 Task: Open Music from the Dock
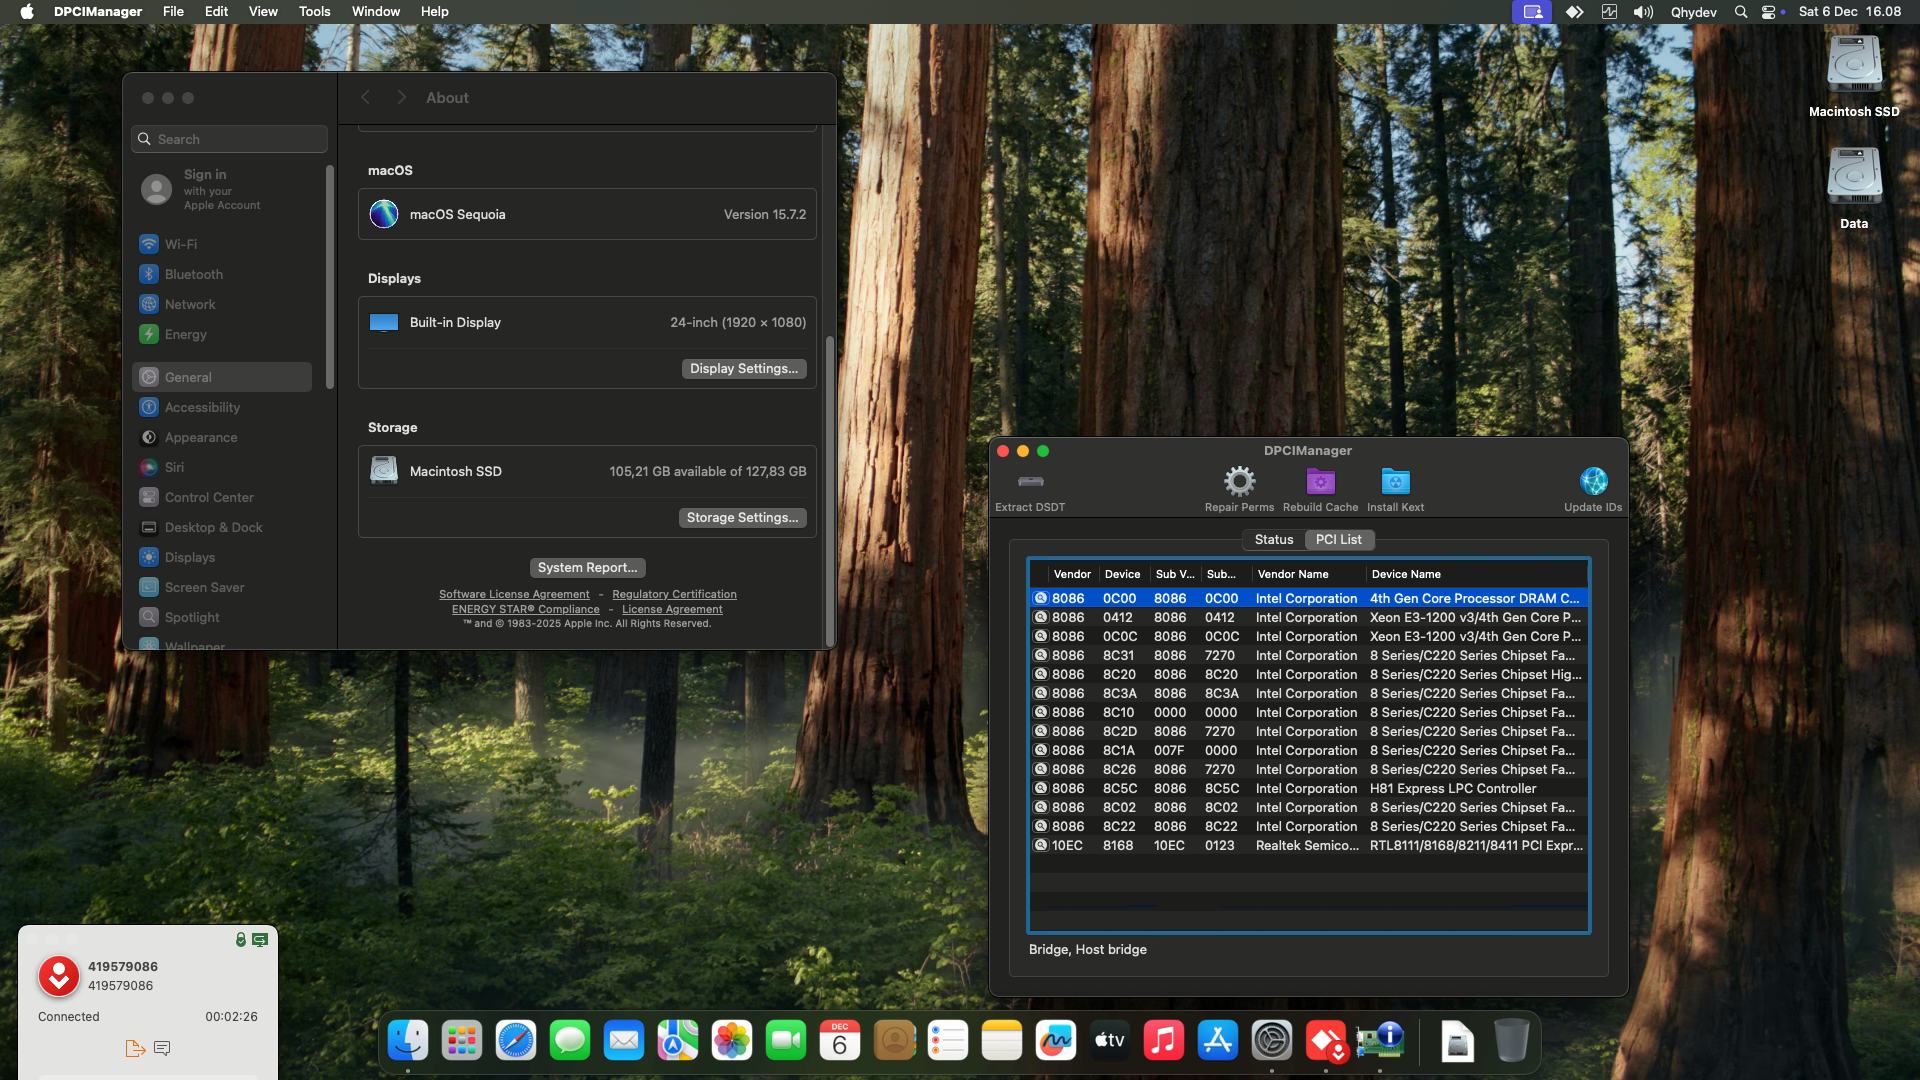tap(1164, 1040)
